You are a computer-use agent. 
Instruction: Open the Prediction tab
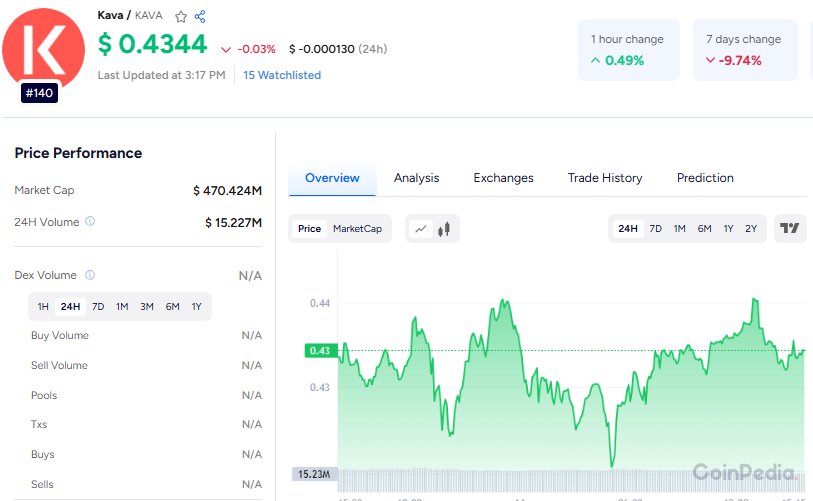[x=705, y=178]
